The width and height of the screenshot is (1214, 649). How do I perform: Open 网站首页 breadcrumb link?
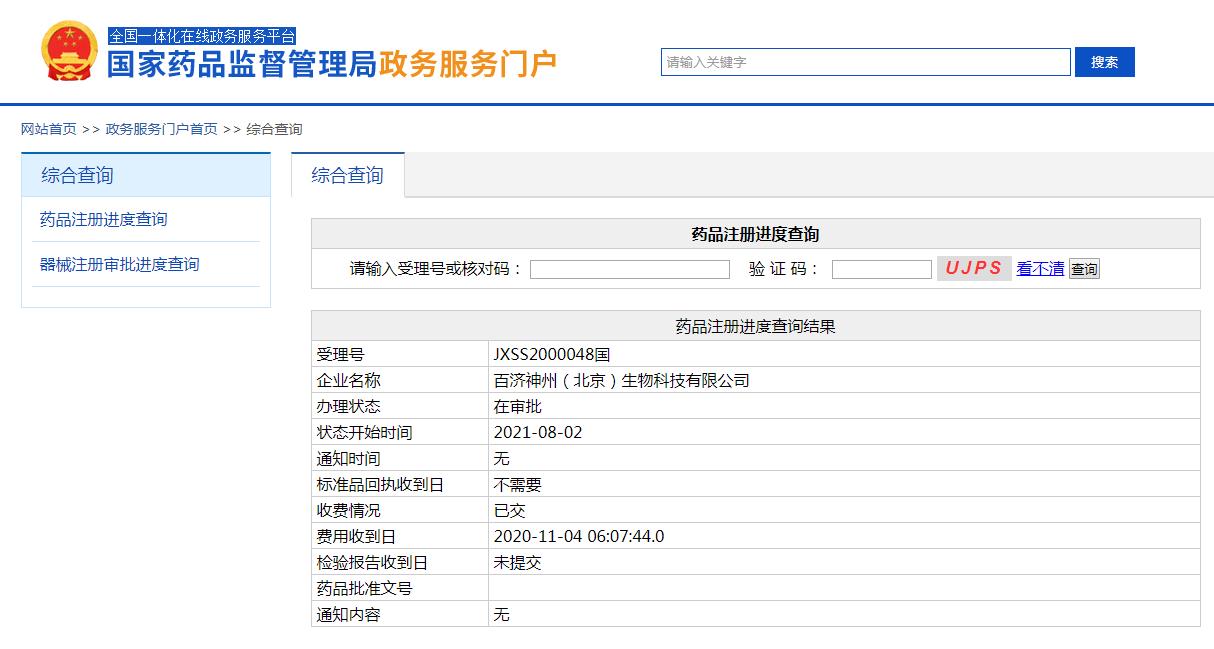46,128
